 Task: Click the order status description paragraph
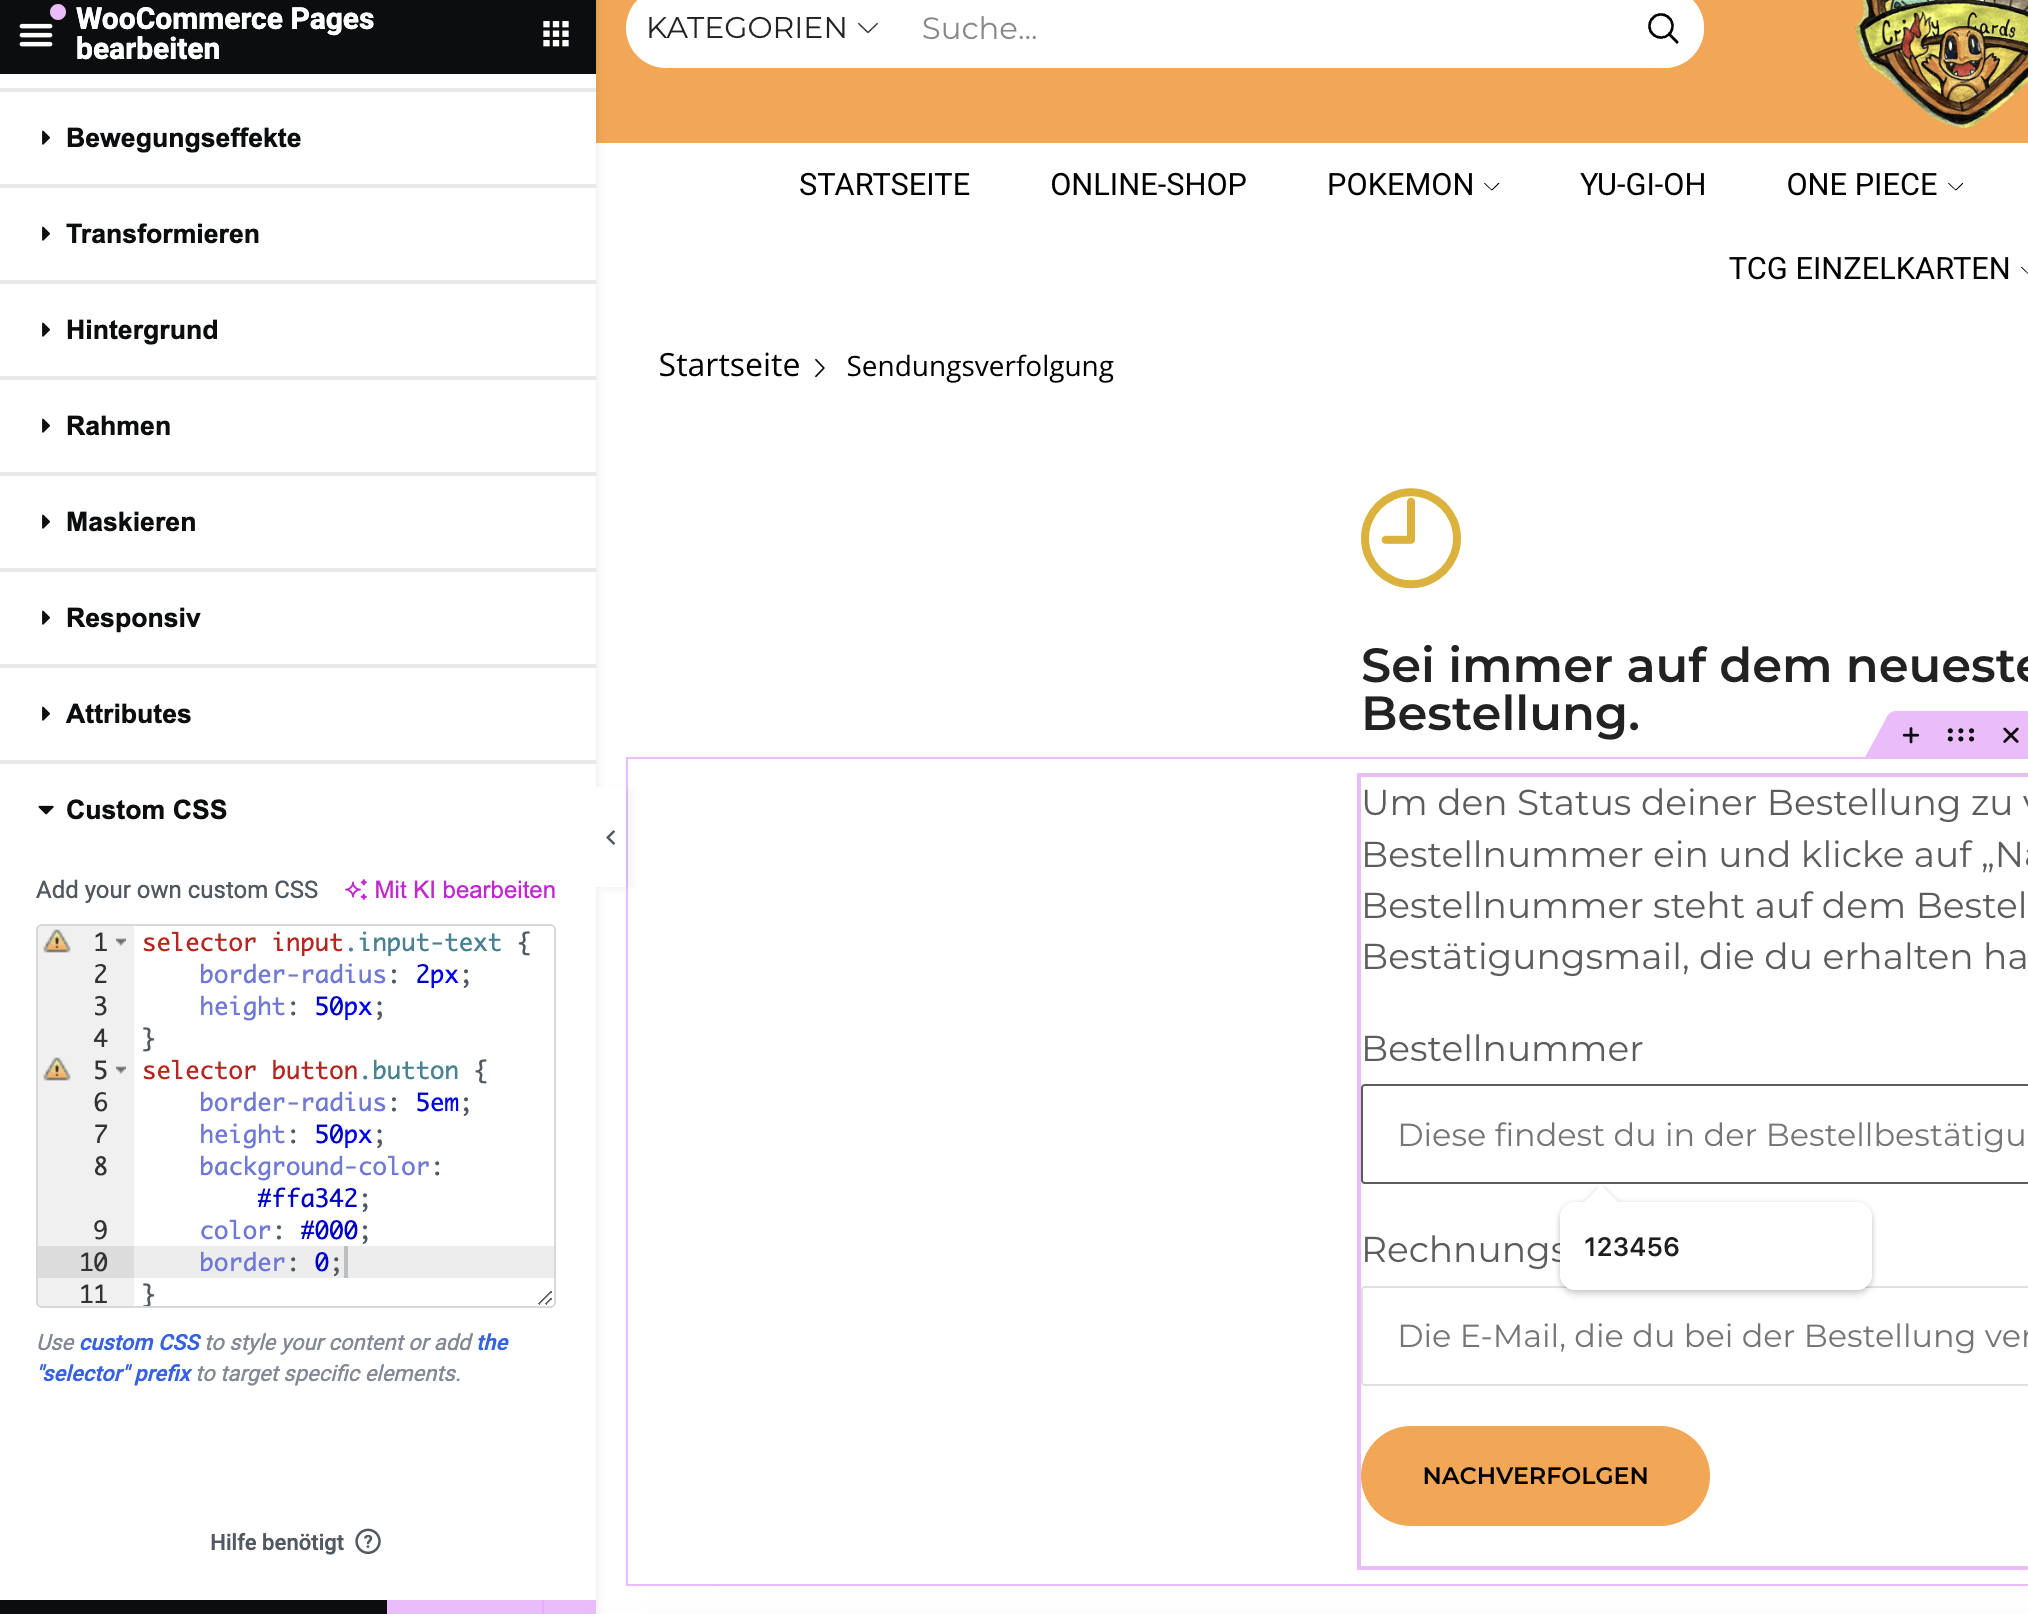click(x=1695, y=880)
